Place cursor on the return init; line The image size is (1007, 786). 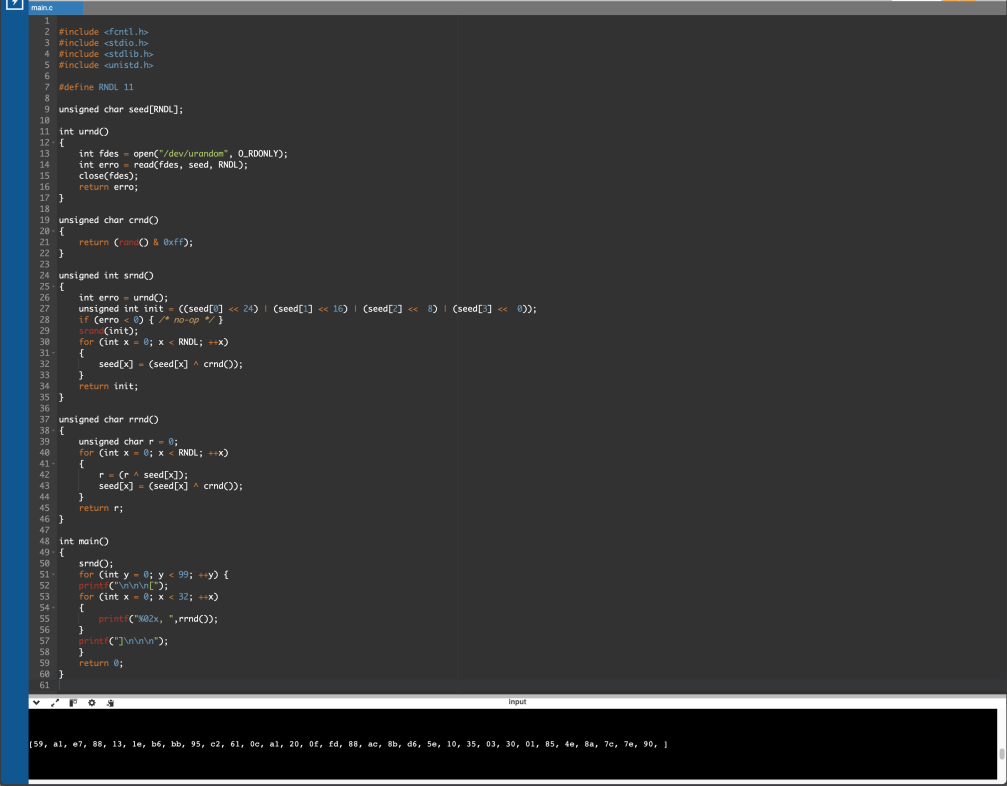pyautogui.click(x=108, y=386)
